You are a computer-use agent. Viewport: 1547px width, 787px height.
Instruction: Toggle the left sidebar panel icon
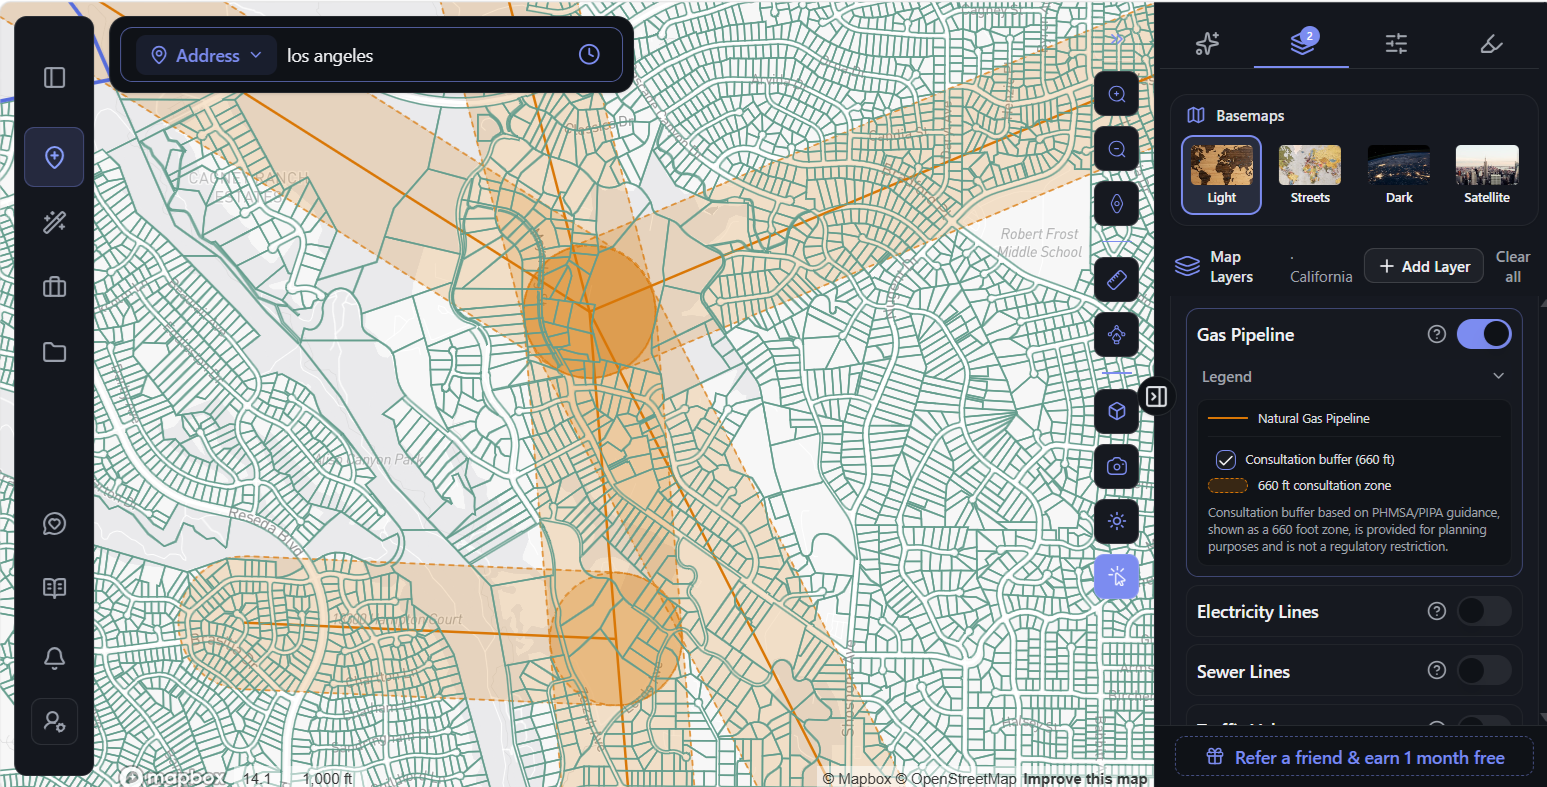[55, 77]
